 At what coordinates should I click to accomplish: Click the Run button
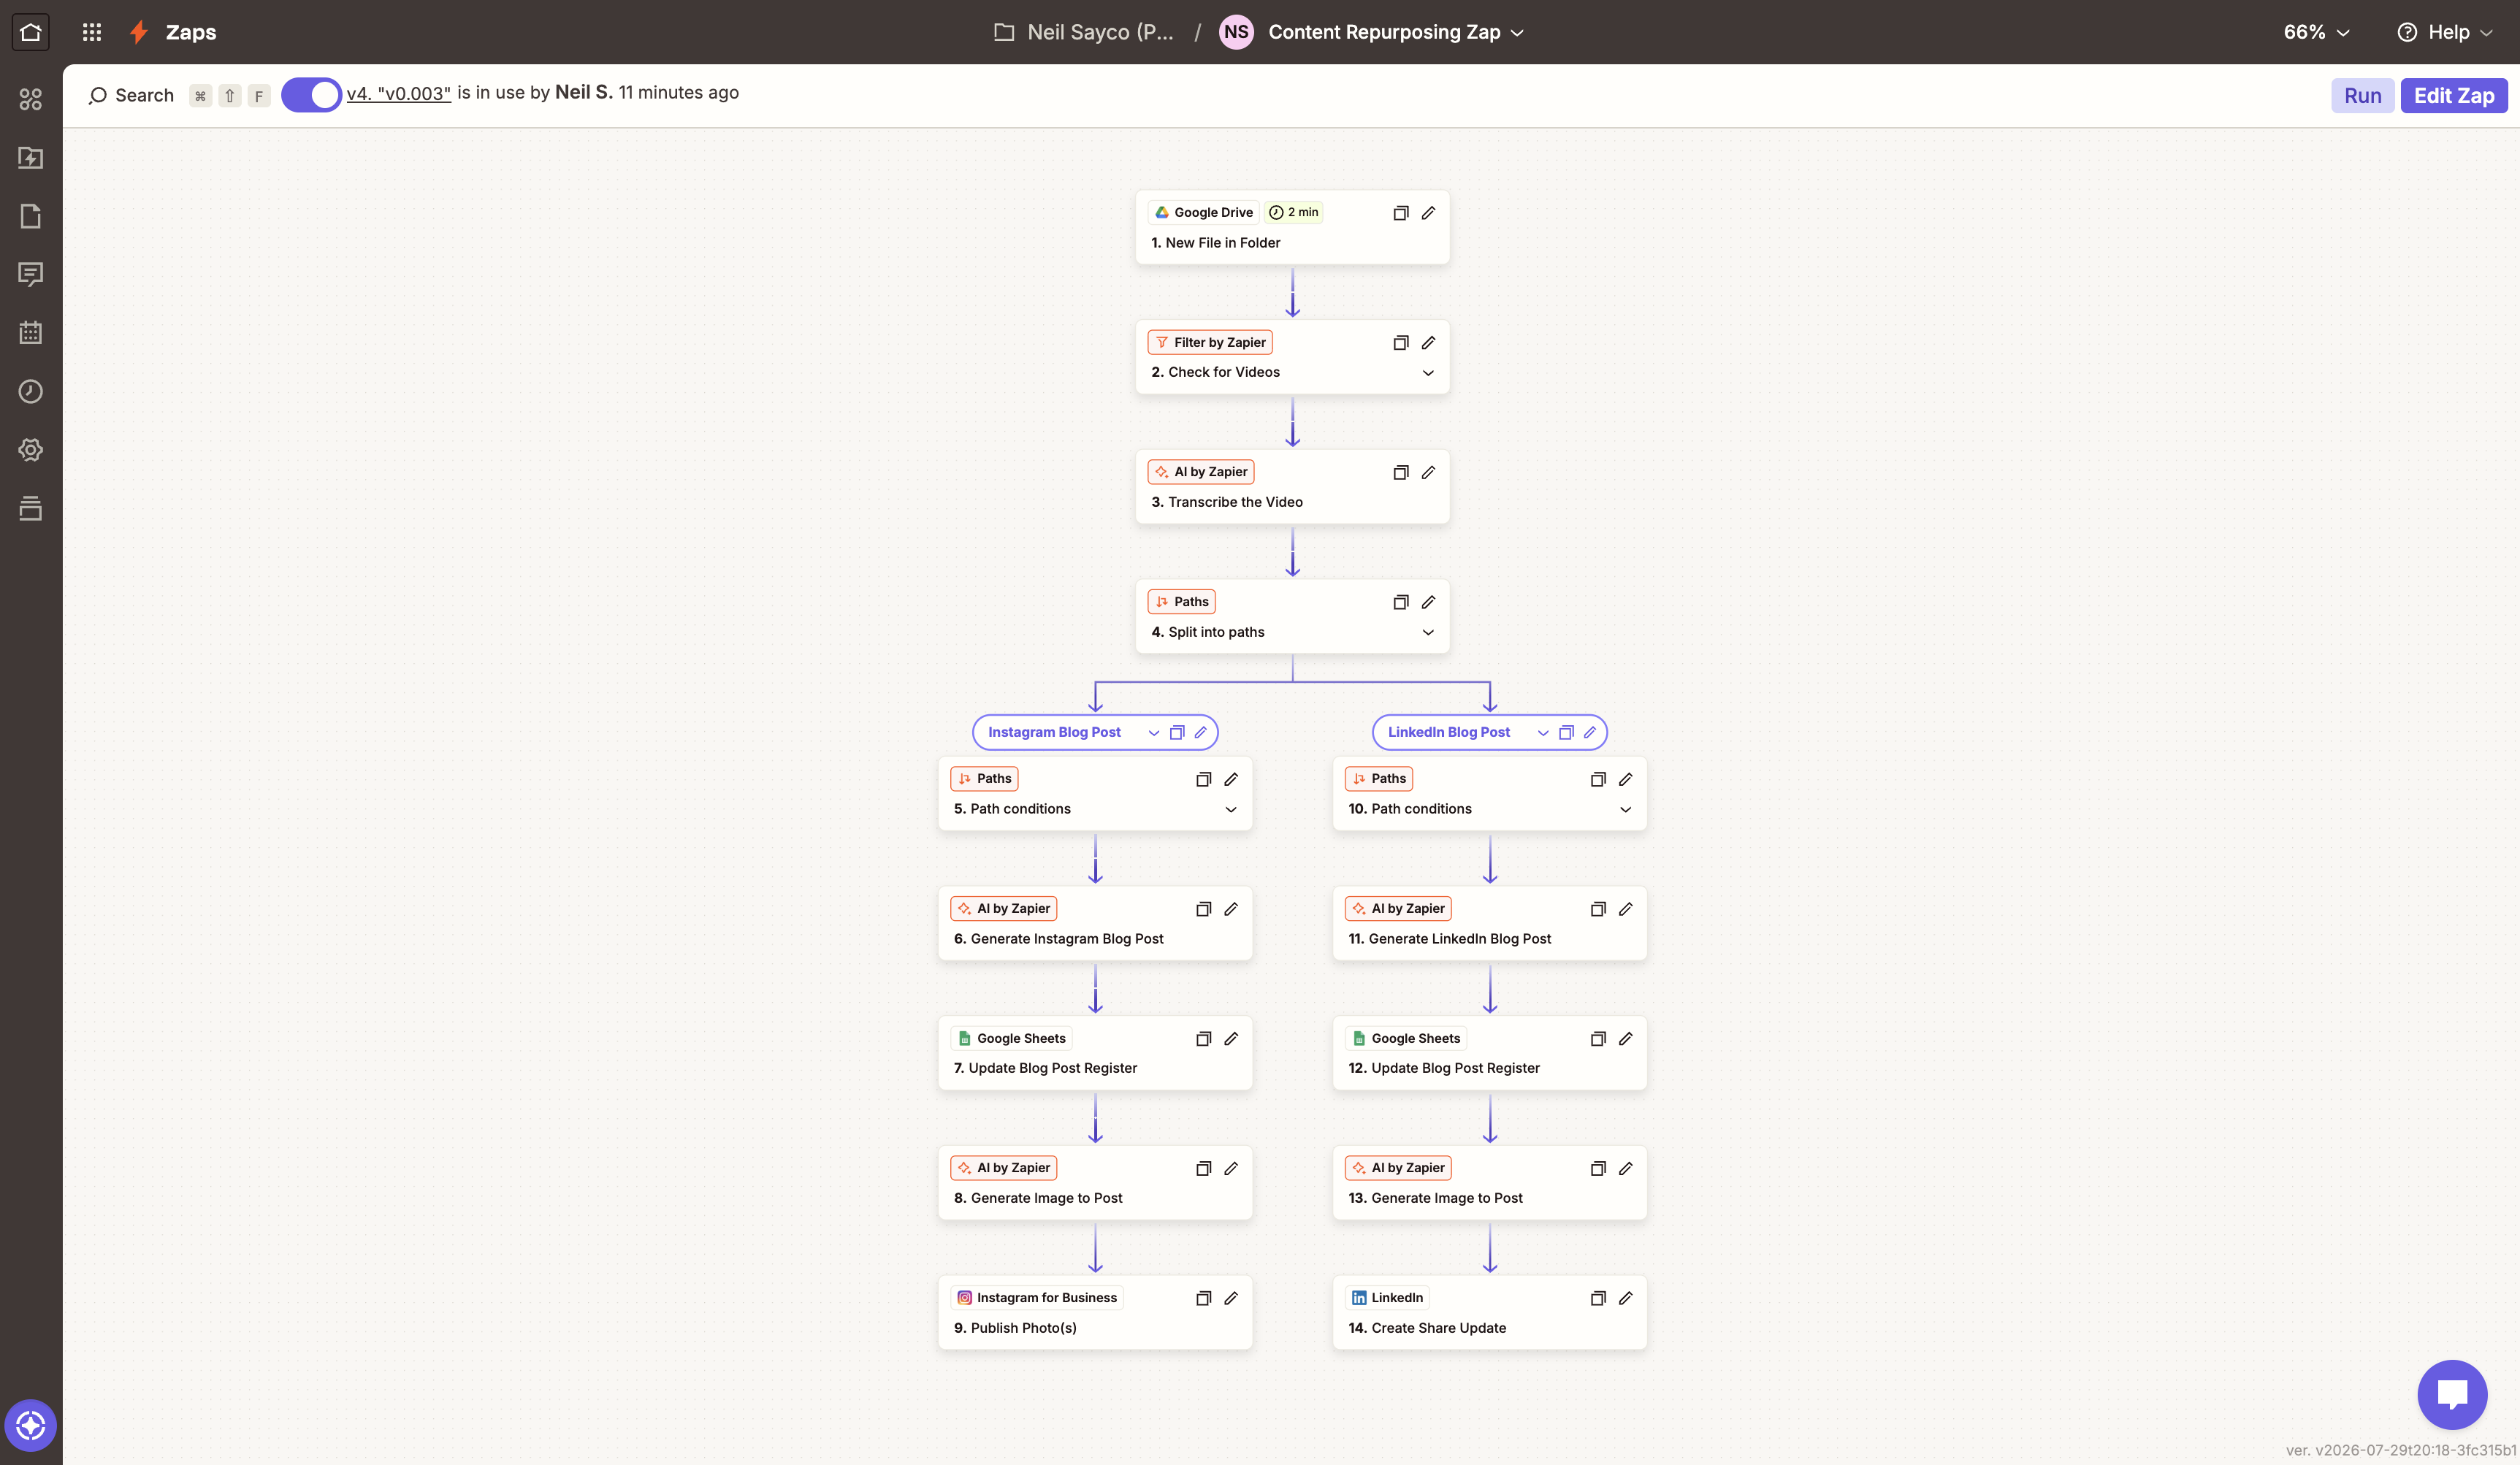tap(2362, 95)
